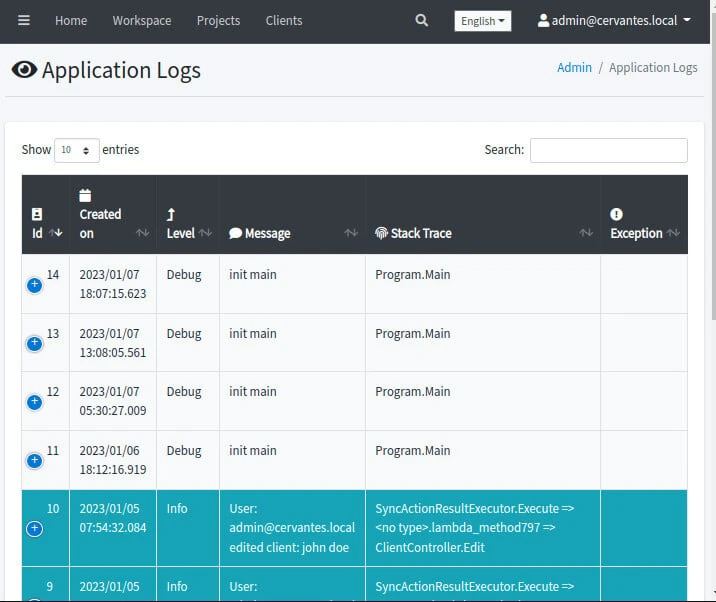Open the Projects nav item
The image size is (716, 602).
click(218, 21)
